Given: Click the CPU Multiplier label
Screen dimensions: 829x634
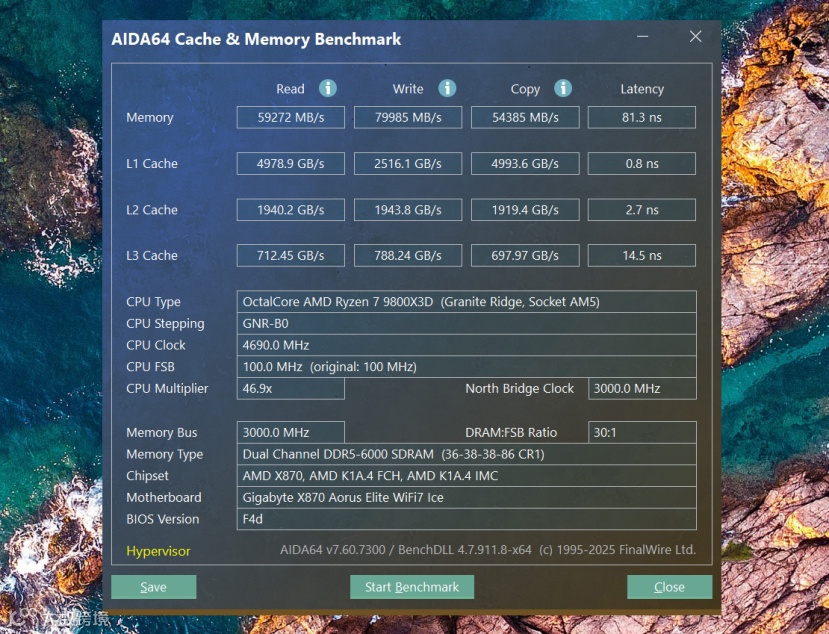Looking at the screenshot, I should pos(167,389).
